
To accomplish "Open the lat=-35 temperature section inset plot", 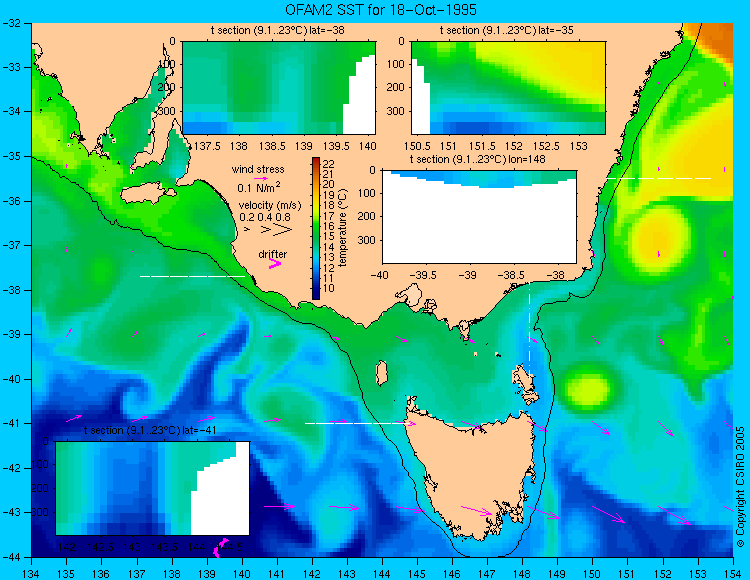I will (x=508, y=88).
